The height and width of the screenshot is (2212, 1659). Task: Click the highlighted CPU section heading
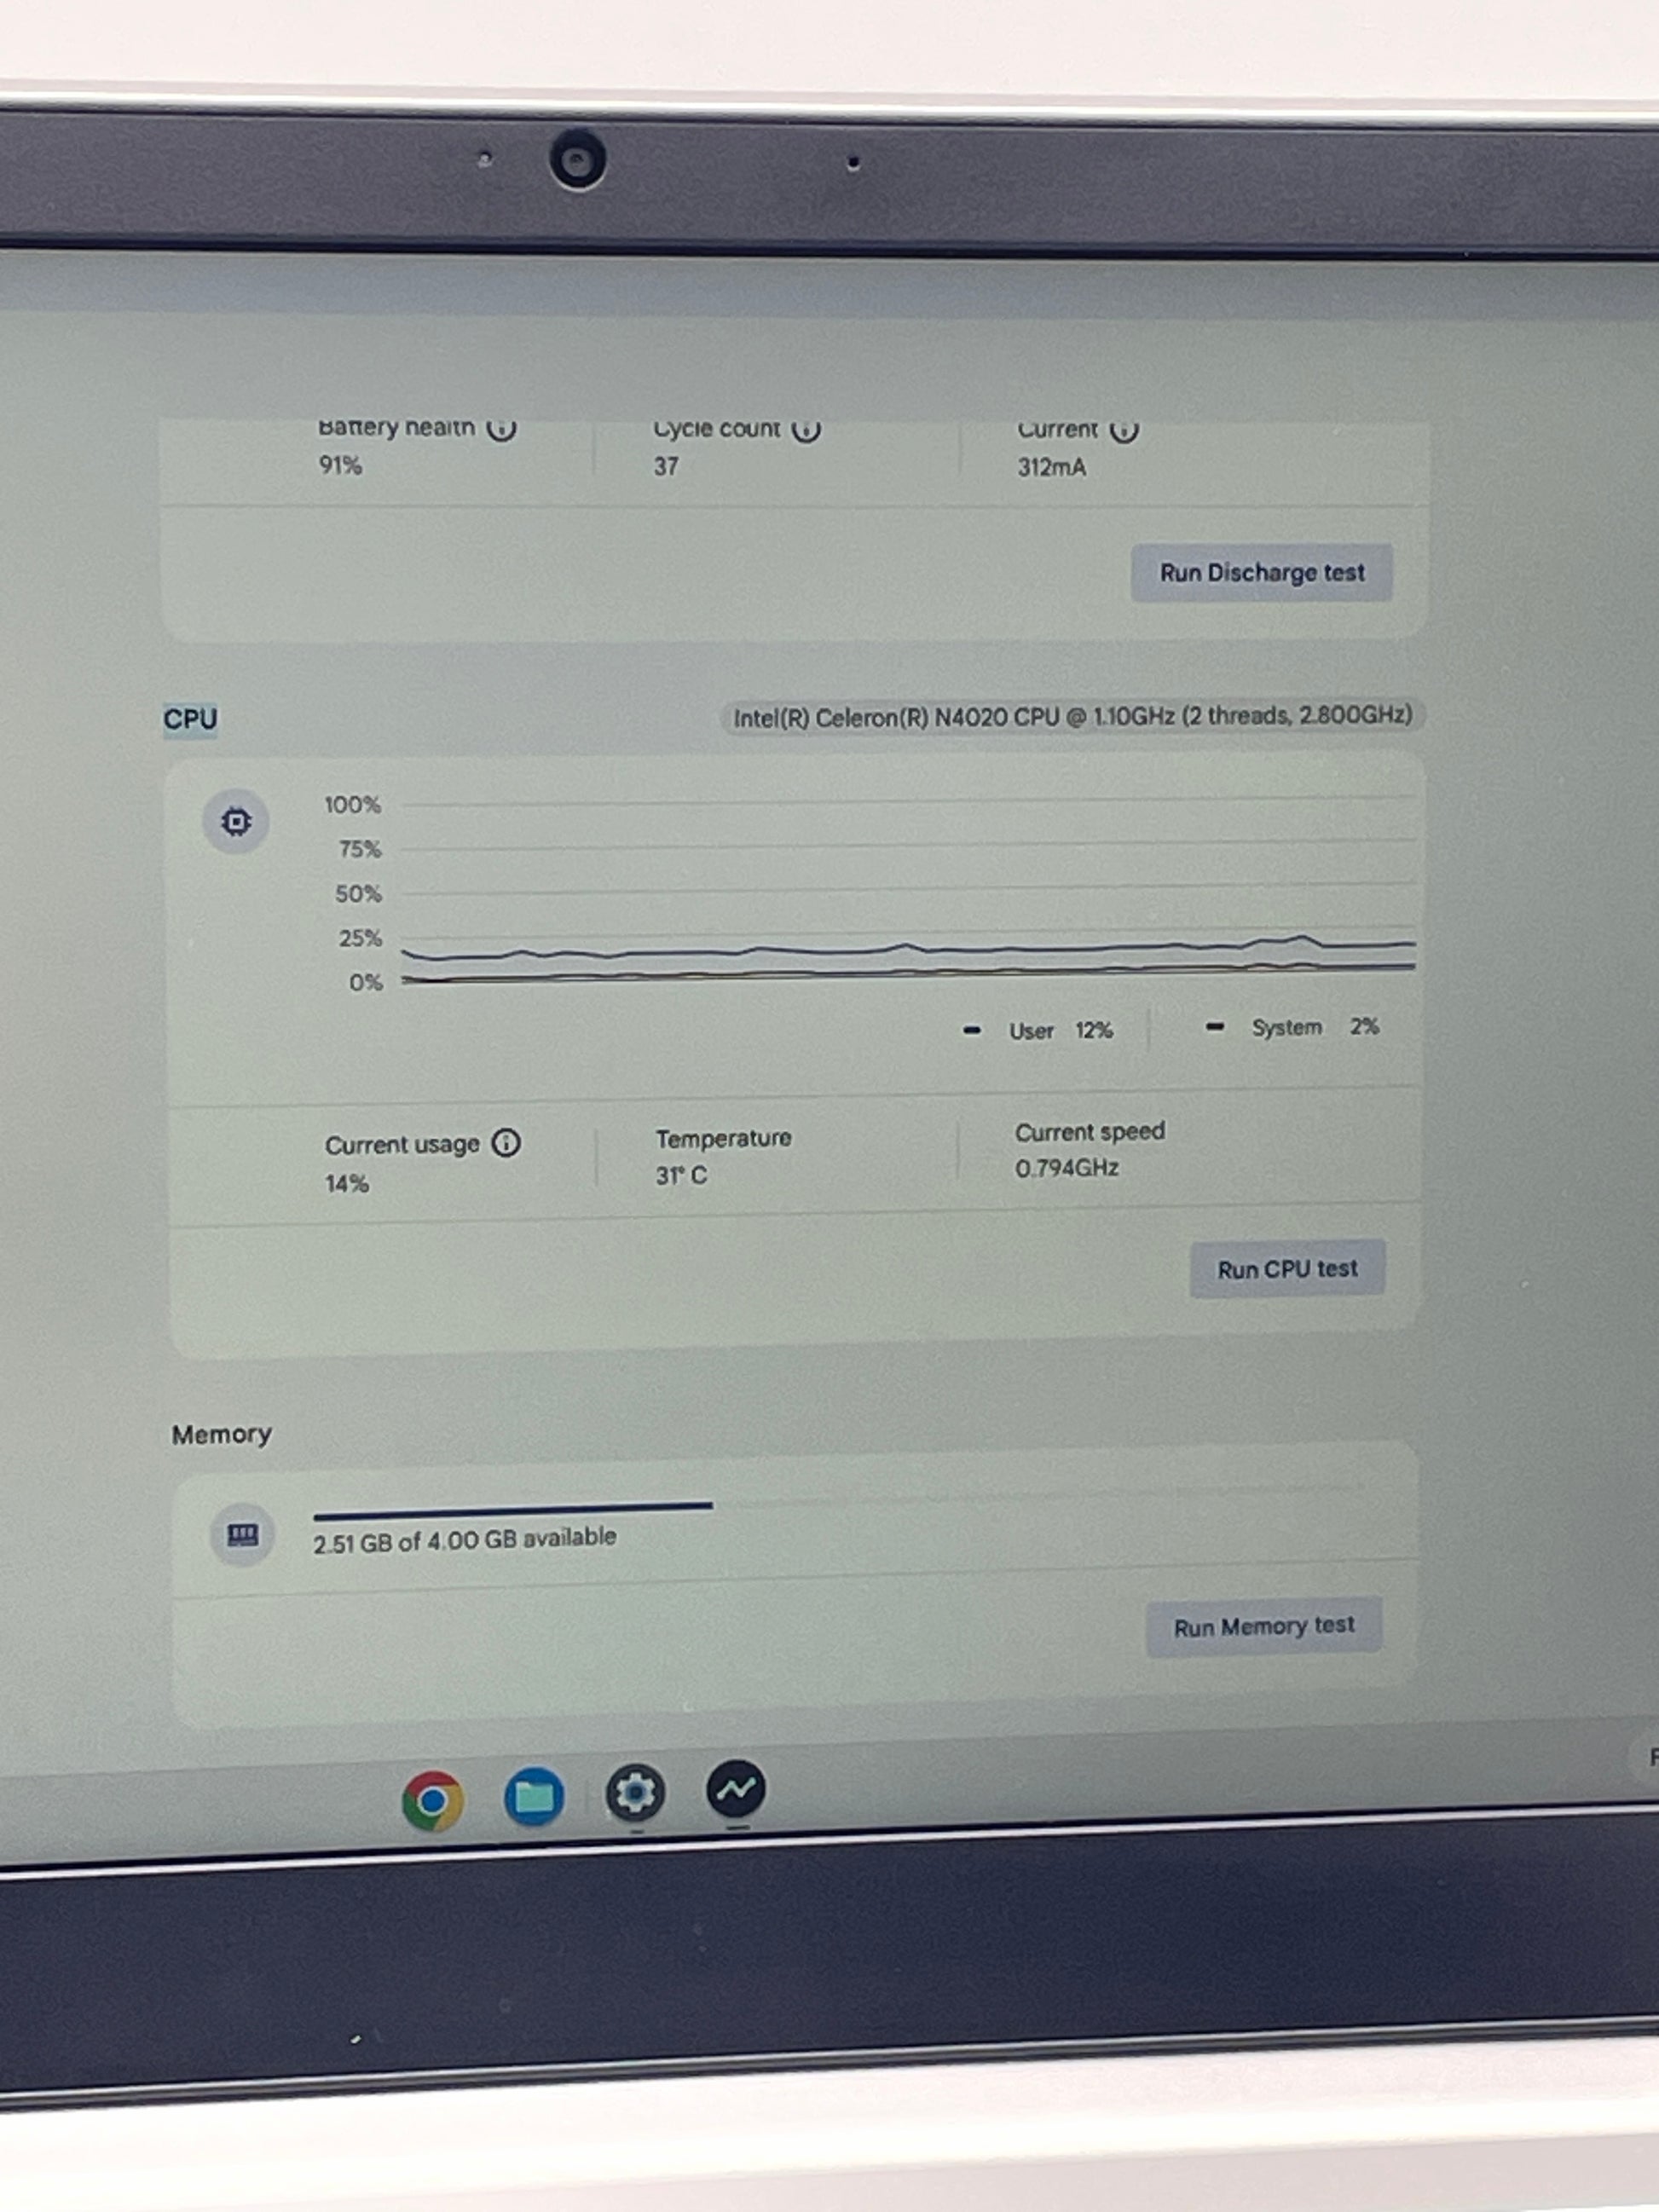[190, 719]
